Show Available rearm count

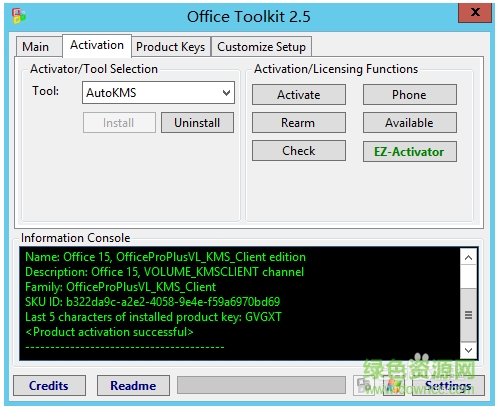coord(410,123)
